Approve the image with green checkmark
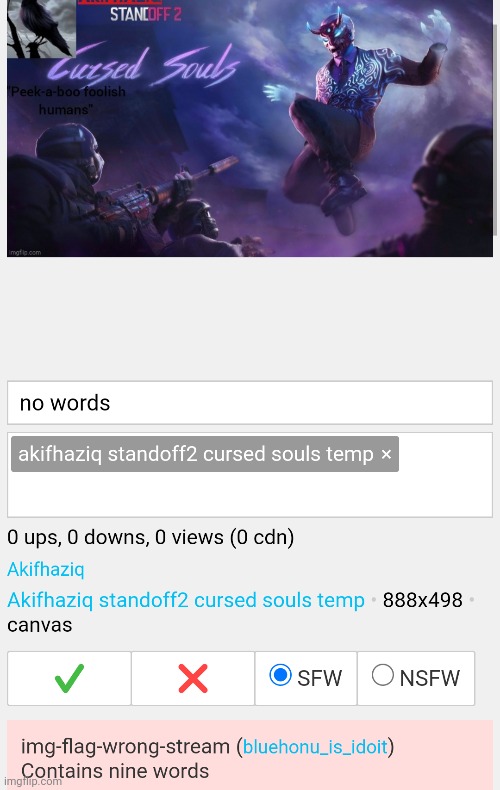Image resolution: width=500 pixels, height=790 pixels. 69,678
